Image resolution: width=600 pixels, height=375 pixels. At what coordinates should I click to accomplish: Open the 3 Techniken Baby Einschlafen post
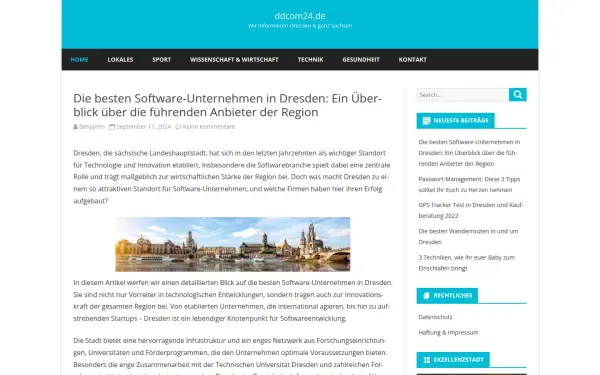(466, 263)
